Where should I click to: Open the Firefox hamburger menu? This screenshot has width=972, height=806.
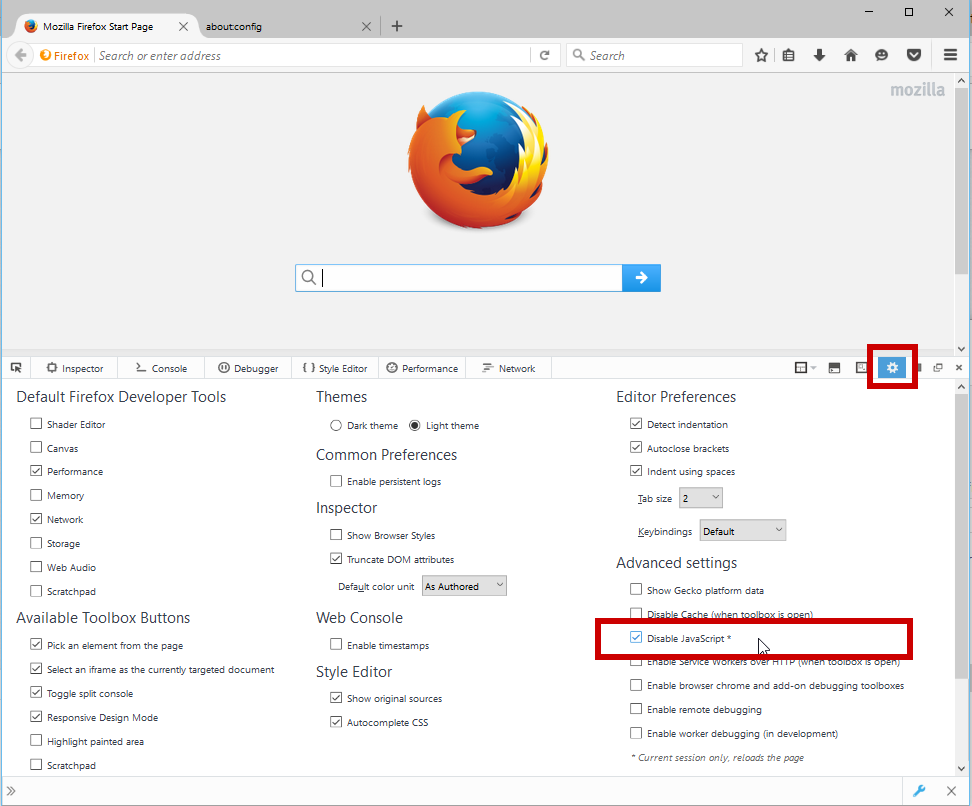tap(950, 55)
